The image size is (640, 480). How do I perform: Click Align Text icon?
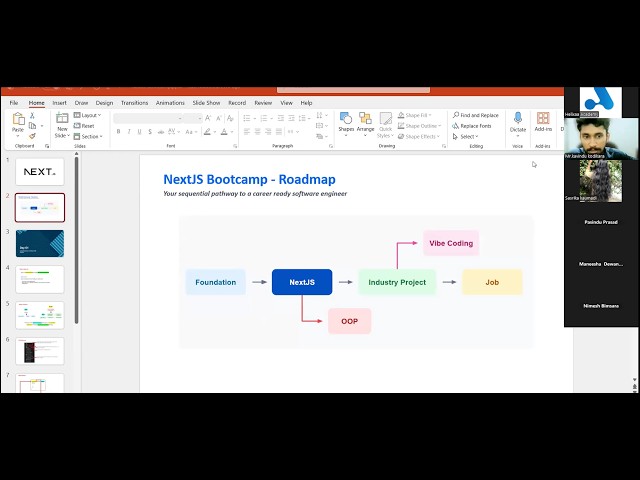click(x=322, y=126)
